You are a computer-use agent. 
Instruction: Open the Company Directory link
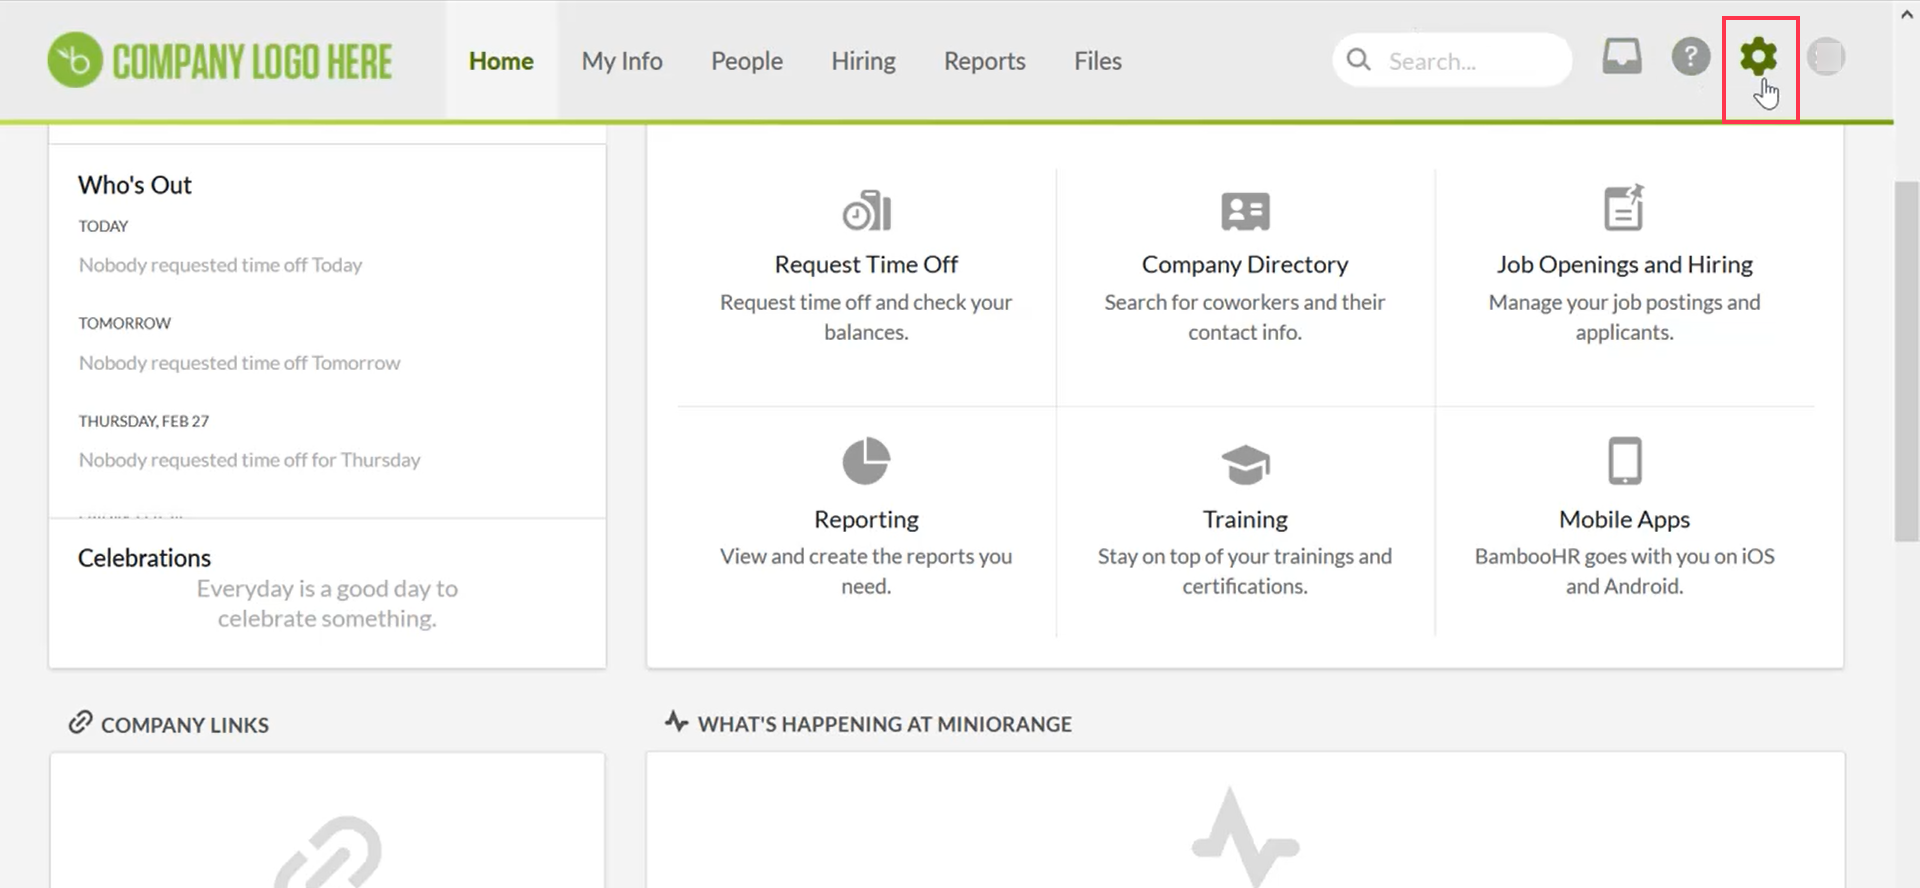click(x=1245, y=264)
